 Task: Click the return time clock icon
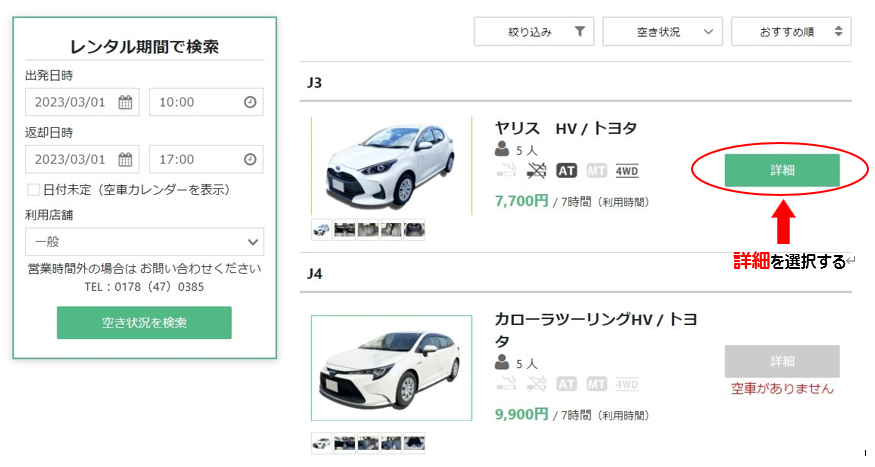point(250,159)
